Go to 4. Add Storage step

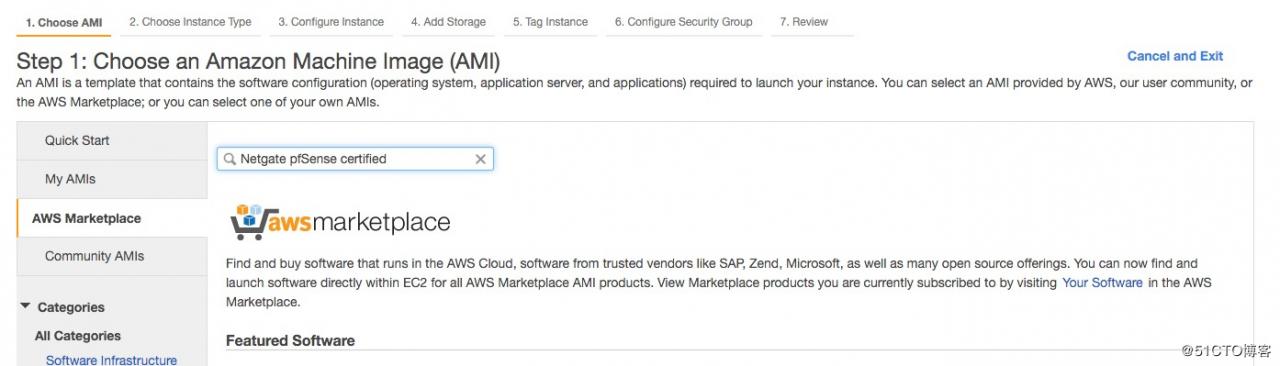(x=448, y=22)
